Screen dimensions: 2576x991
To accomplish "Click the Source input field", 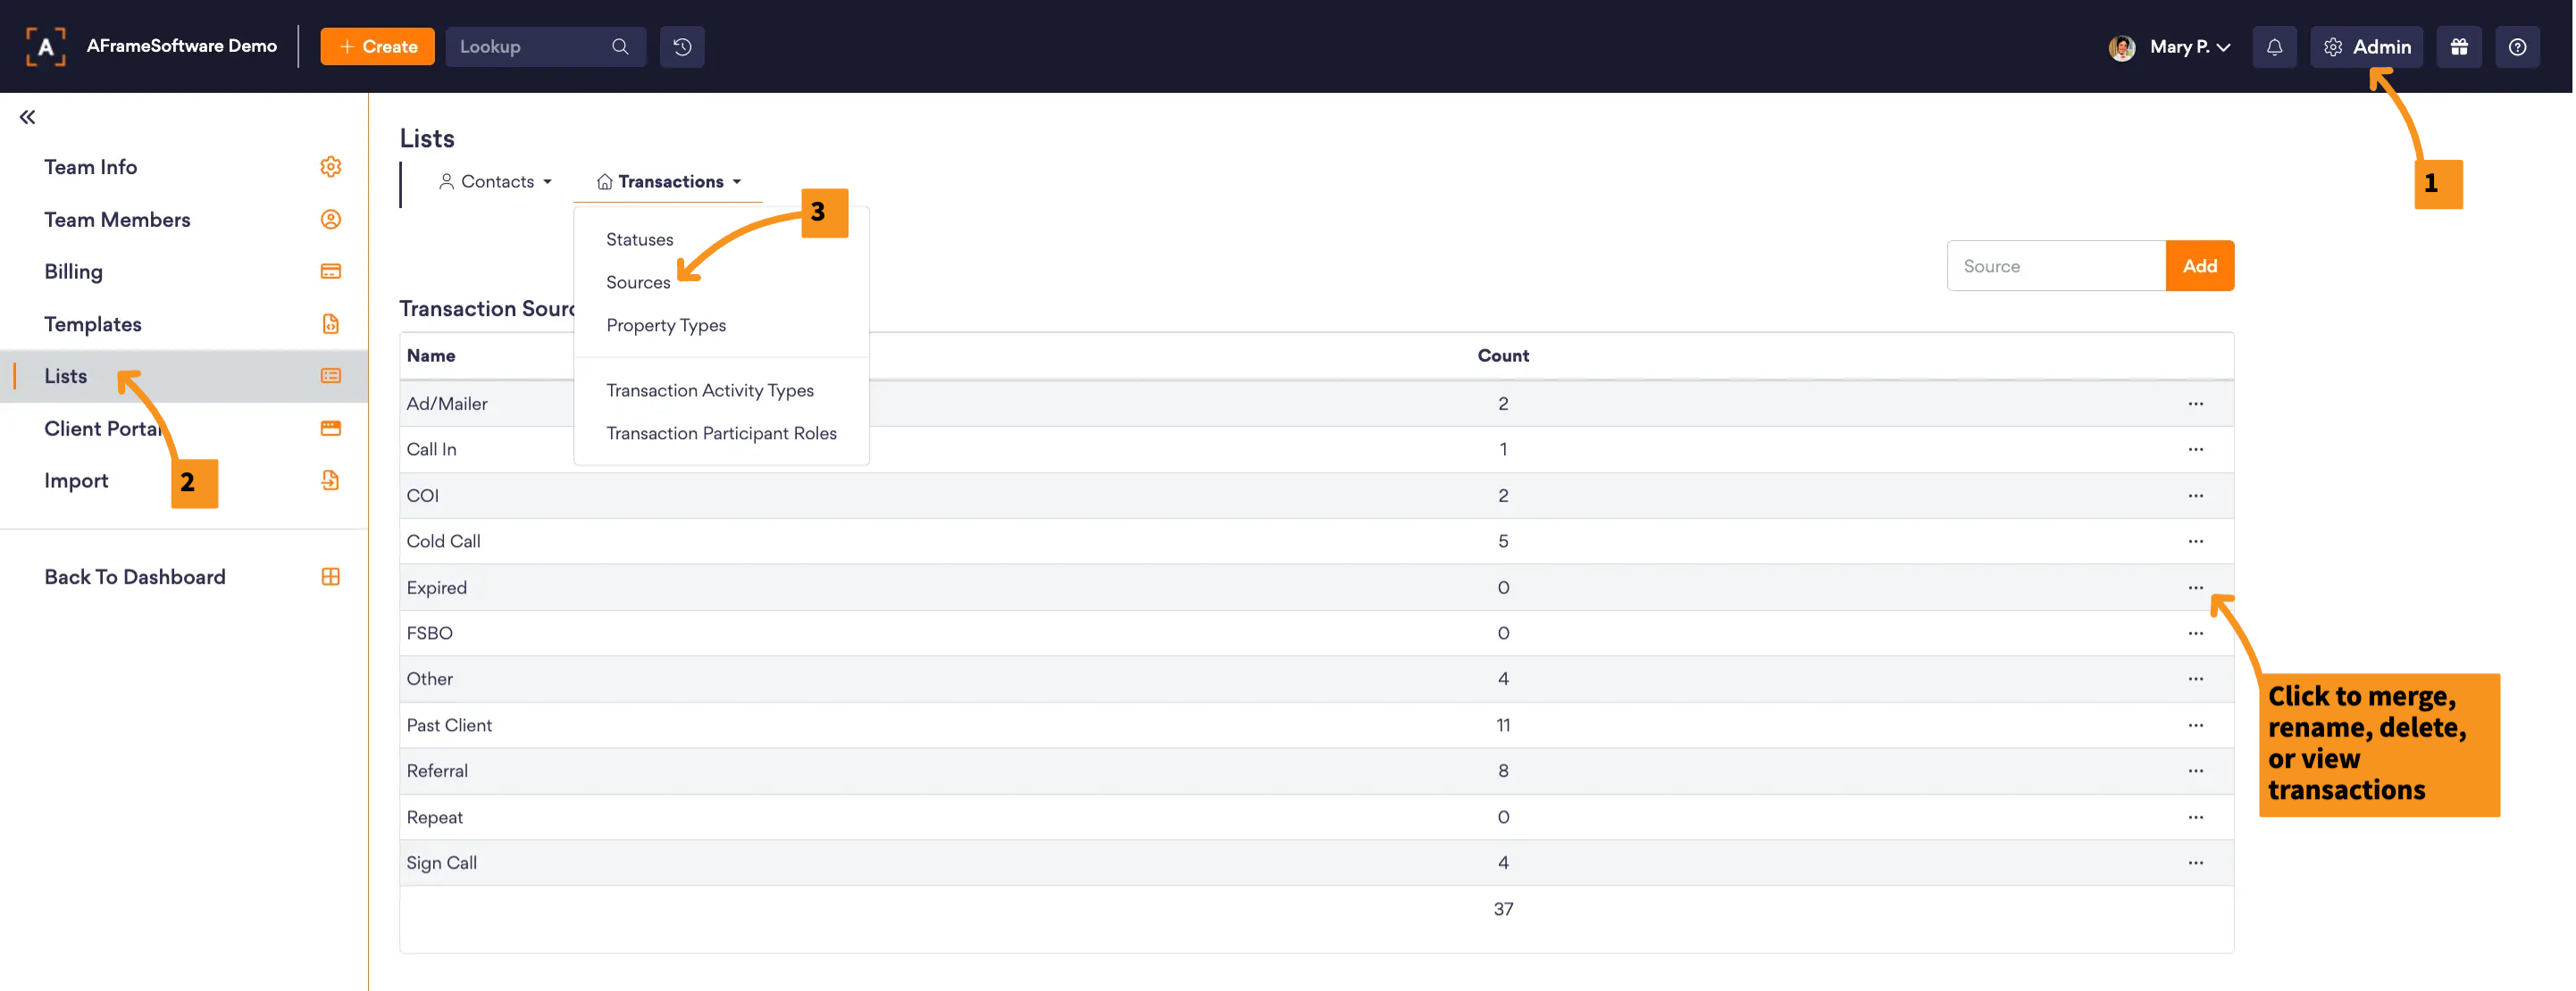I will point(2055,266).
